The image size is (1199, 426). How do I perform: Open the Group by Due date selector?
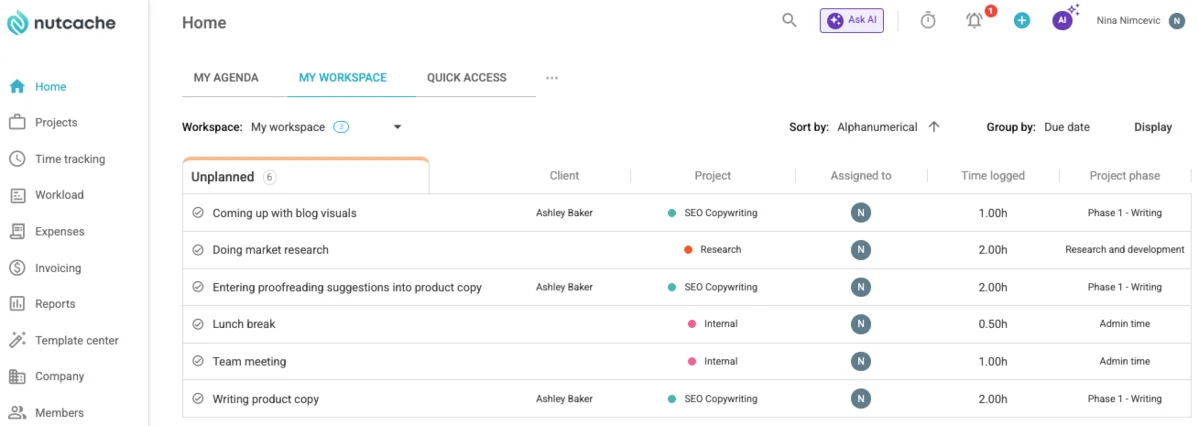[1067, 127]
